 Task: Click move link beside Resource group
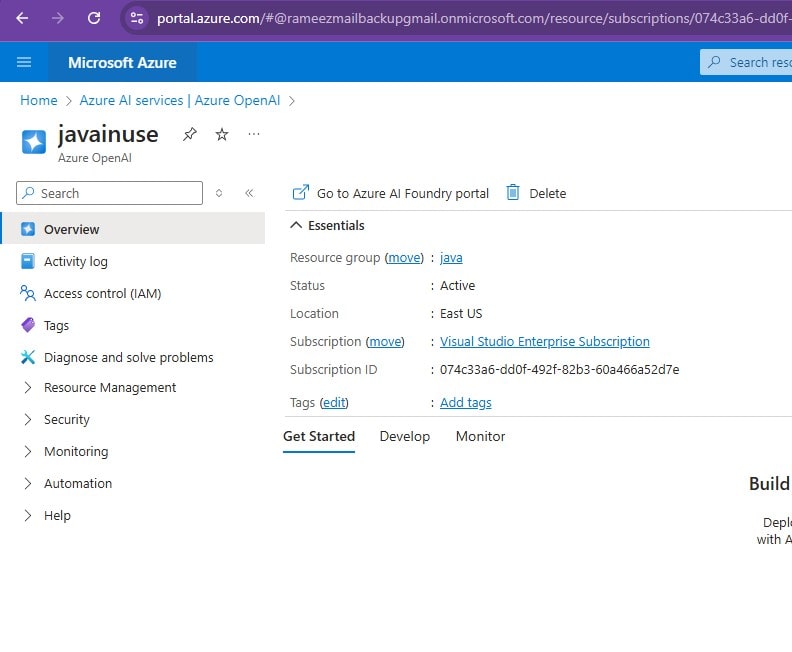(x=404, y=258)
